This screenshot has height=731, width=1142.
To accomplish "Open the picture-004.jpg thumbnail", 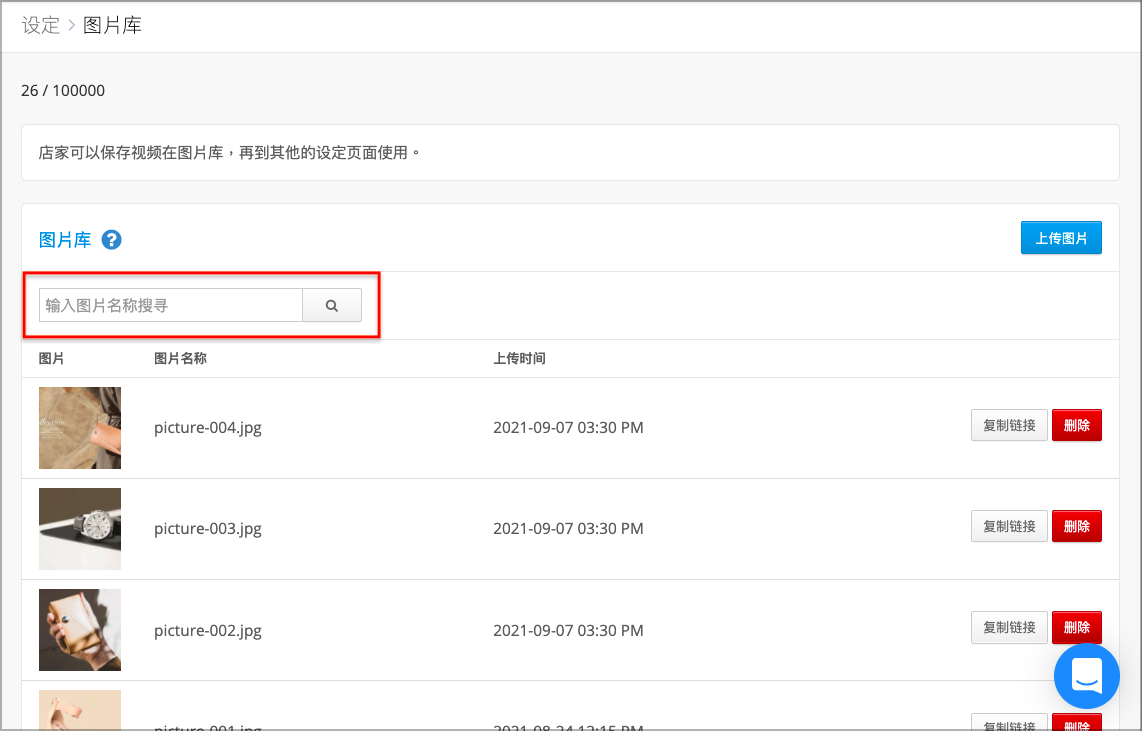I will [x=80, y=428].
